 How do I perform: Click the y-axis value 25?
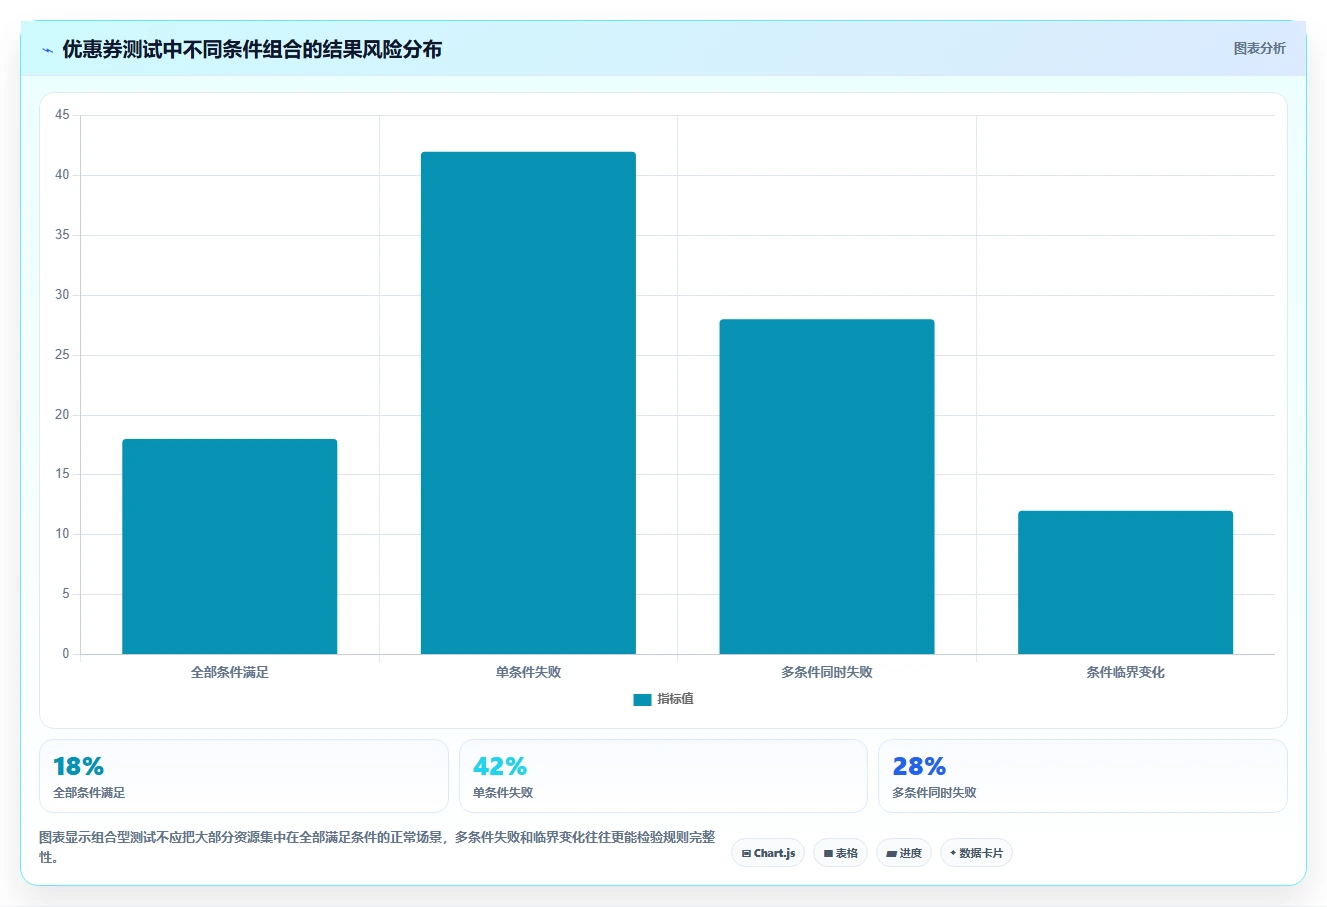click(62, 355)
